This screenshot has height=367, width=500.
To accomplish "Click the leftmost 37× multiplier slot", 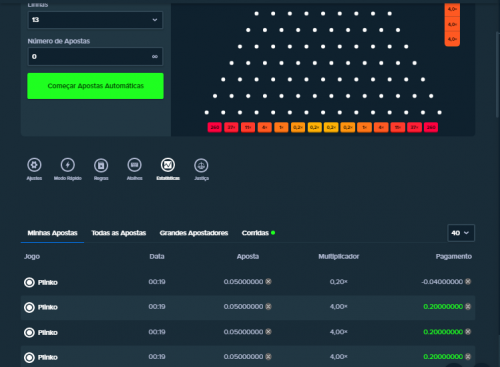I will click(x=231, y=127).
